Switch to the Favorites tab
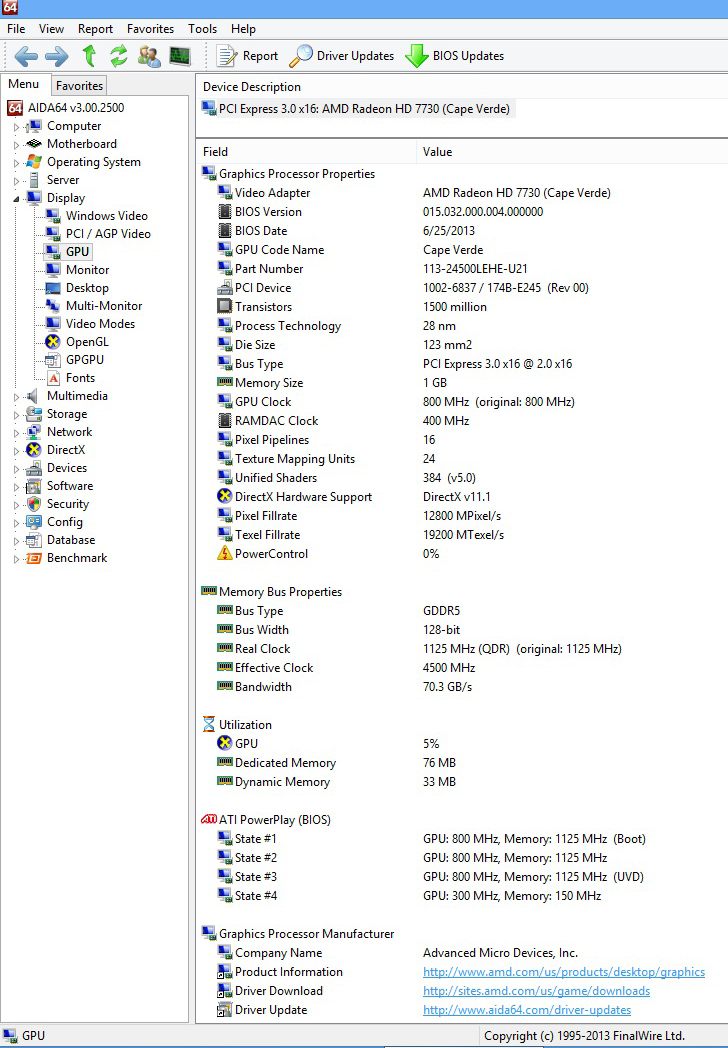Viewport: 728px width, 1048px height. click(79, 86)
